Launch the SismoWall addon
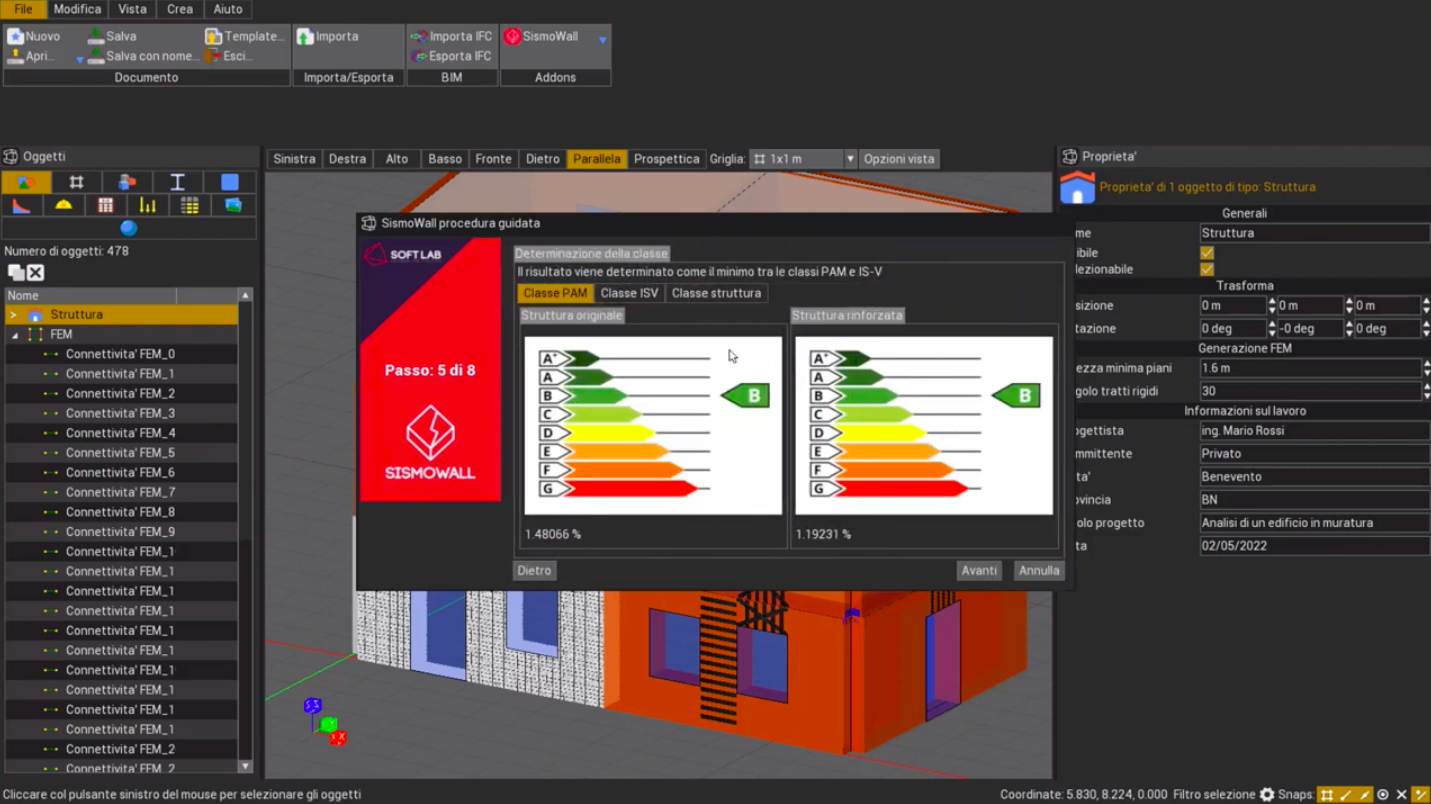1431x804 pixels. tap(542, 36)
